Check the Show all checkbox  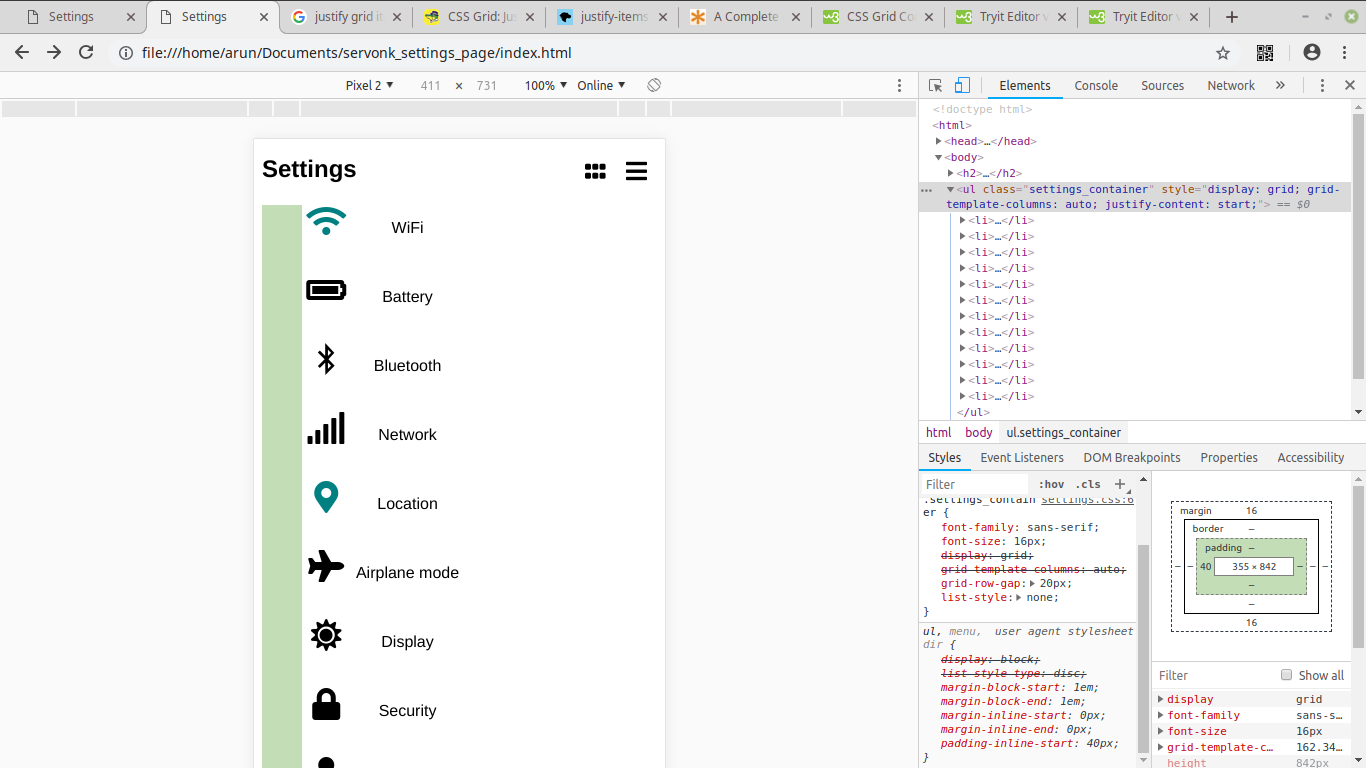tap(1287, 675)
